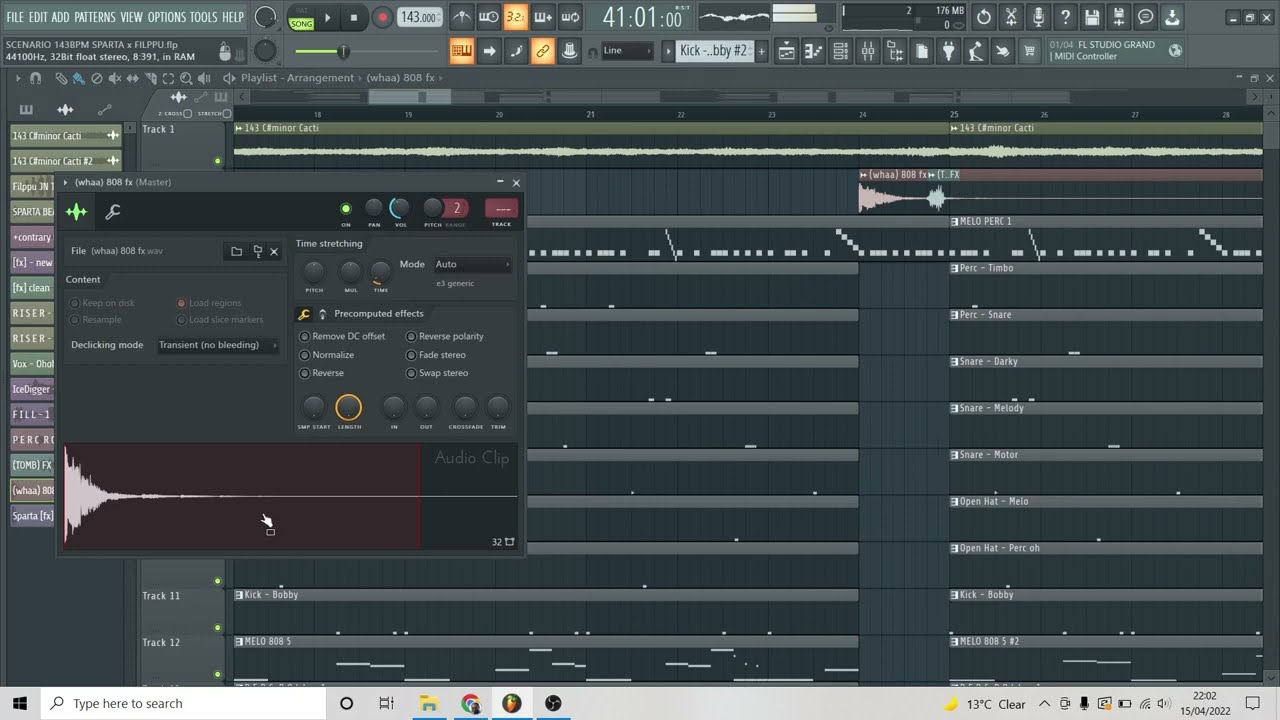Open the Line snap dropdown

[627, 51]
